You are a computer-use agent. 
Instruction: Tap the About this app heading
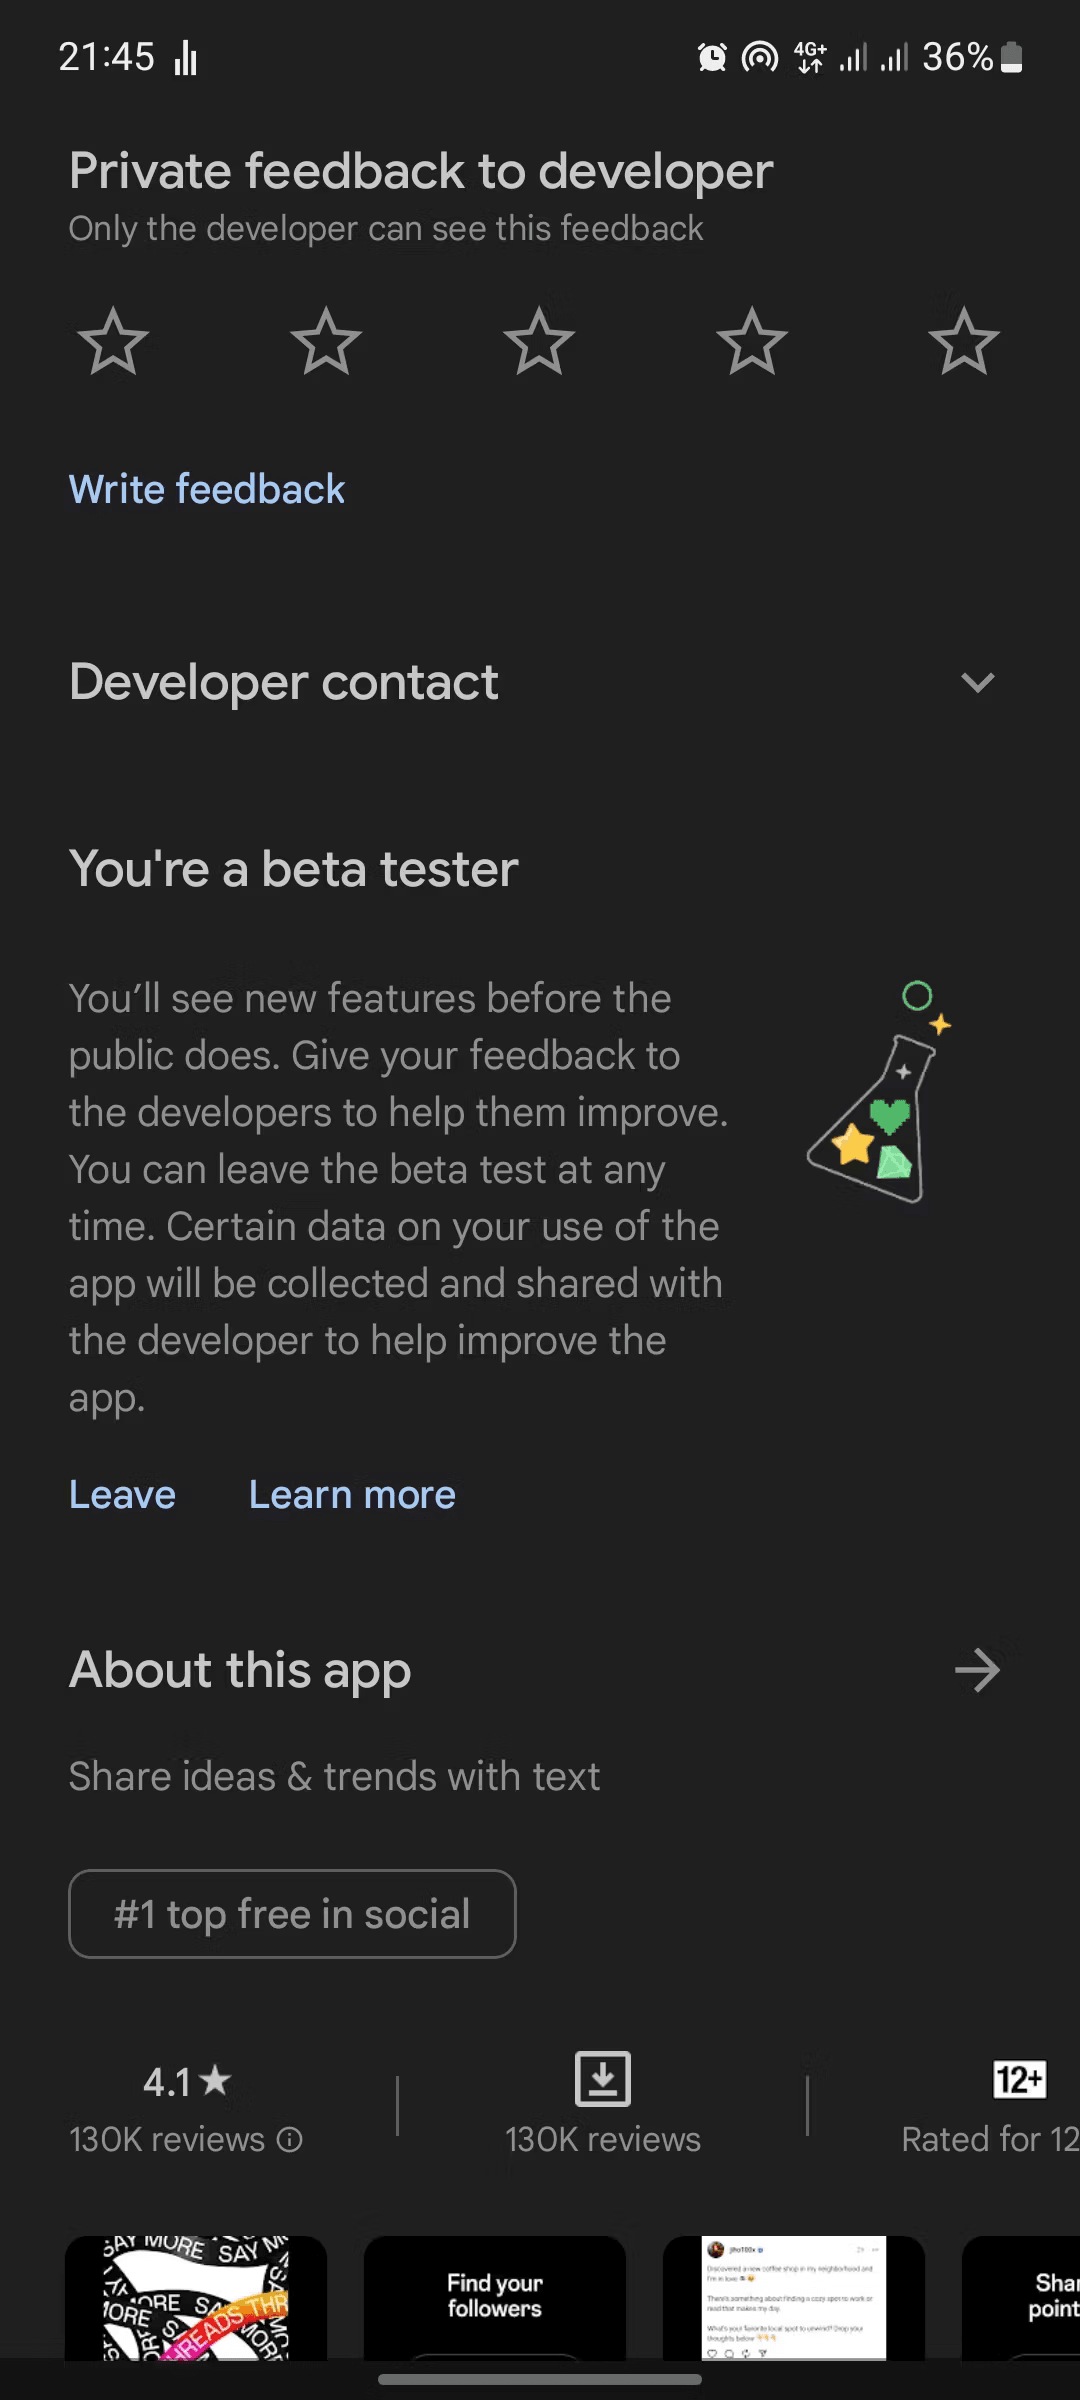tap(240, 1670)
